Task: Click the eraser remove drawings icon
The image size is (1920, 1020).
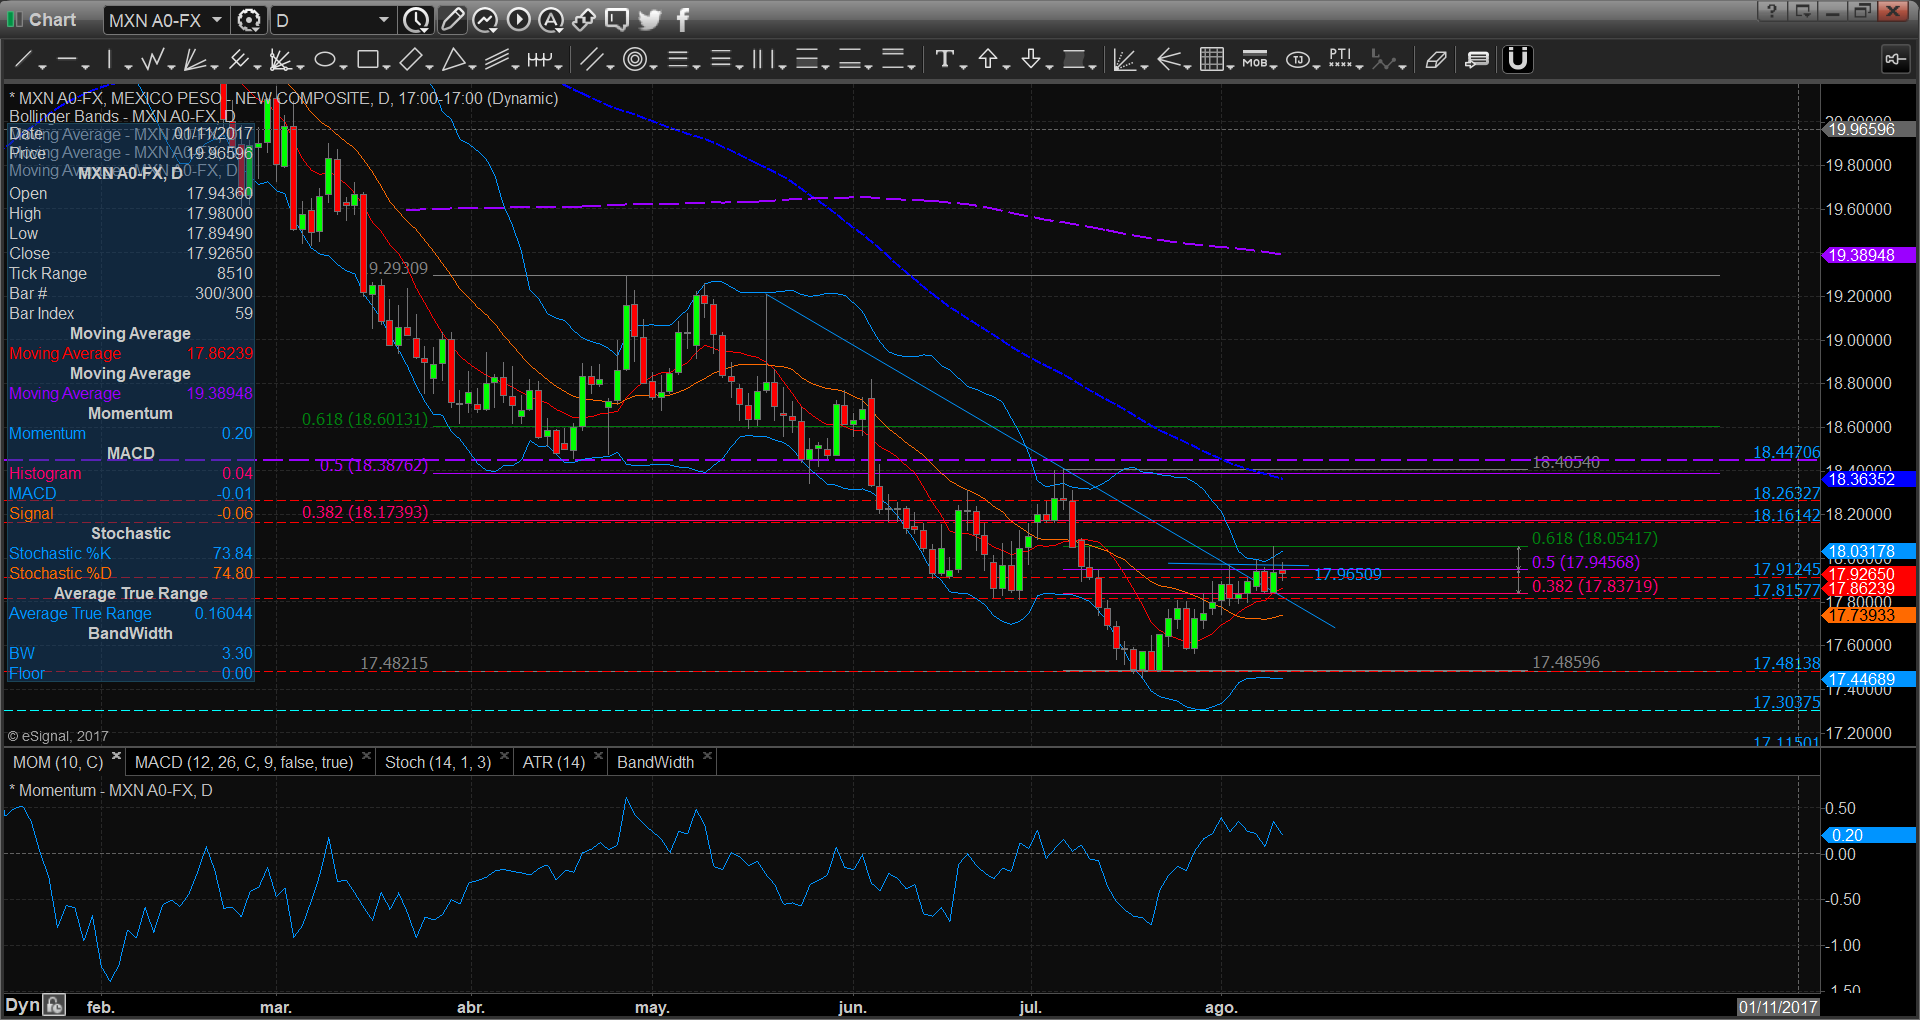Action: pyautogui.click(x=1436, y=60)
